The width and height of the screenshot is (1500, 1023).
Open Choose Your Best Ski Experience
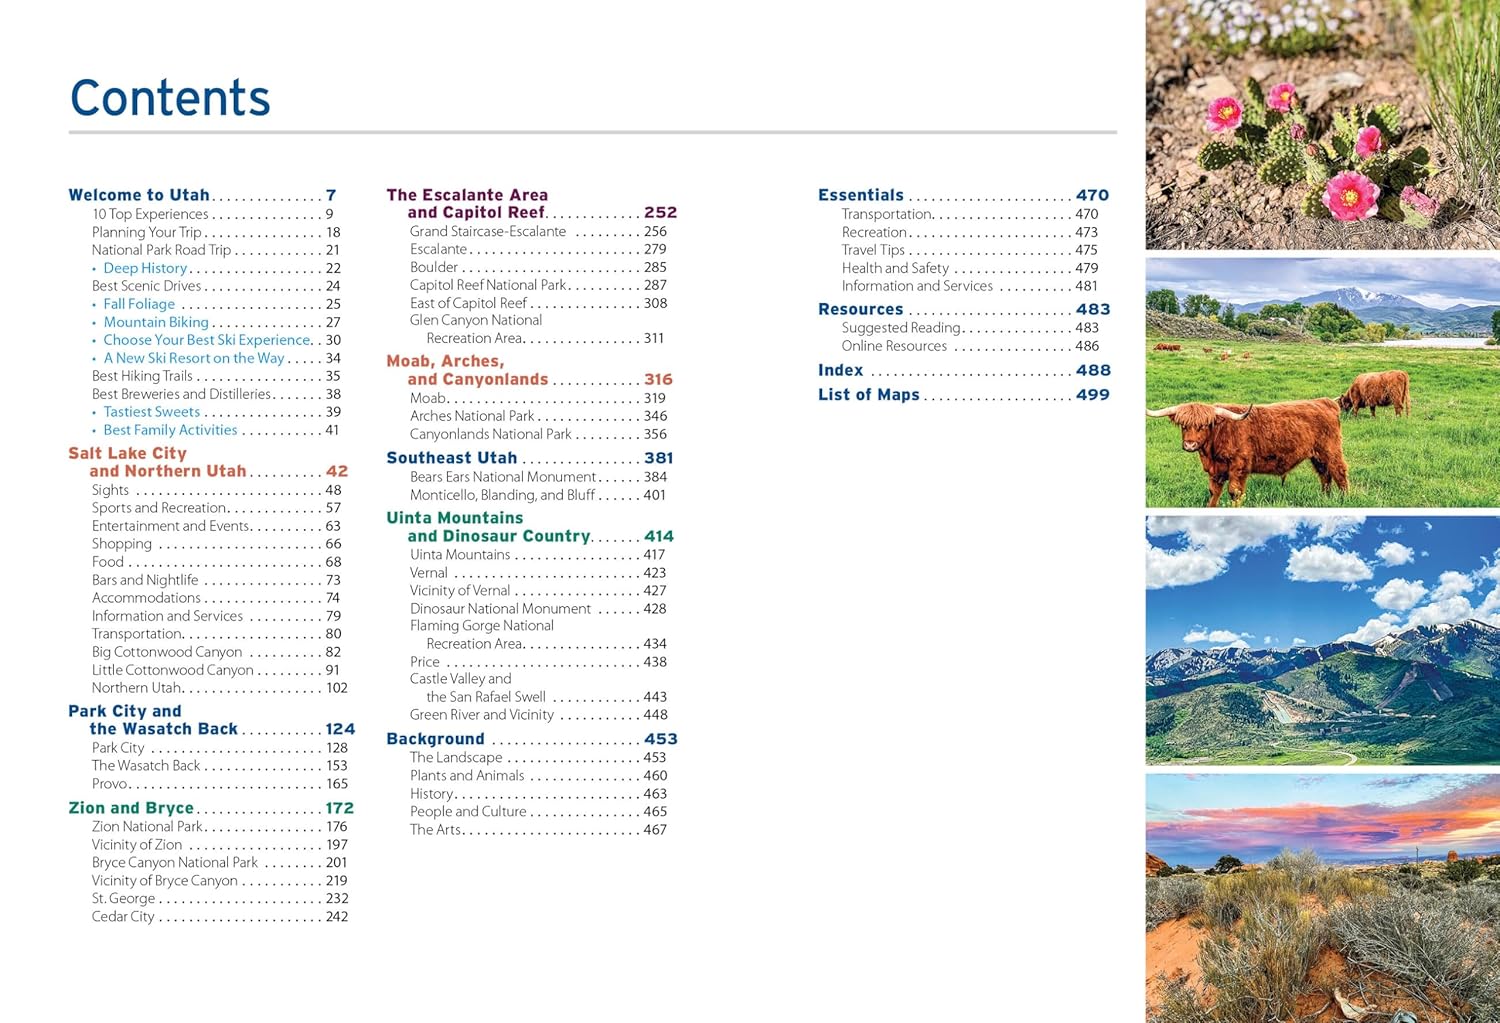(207, 340)
